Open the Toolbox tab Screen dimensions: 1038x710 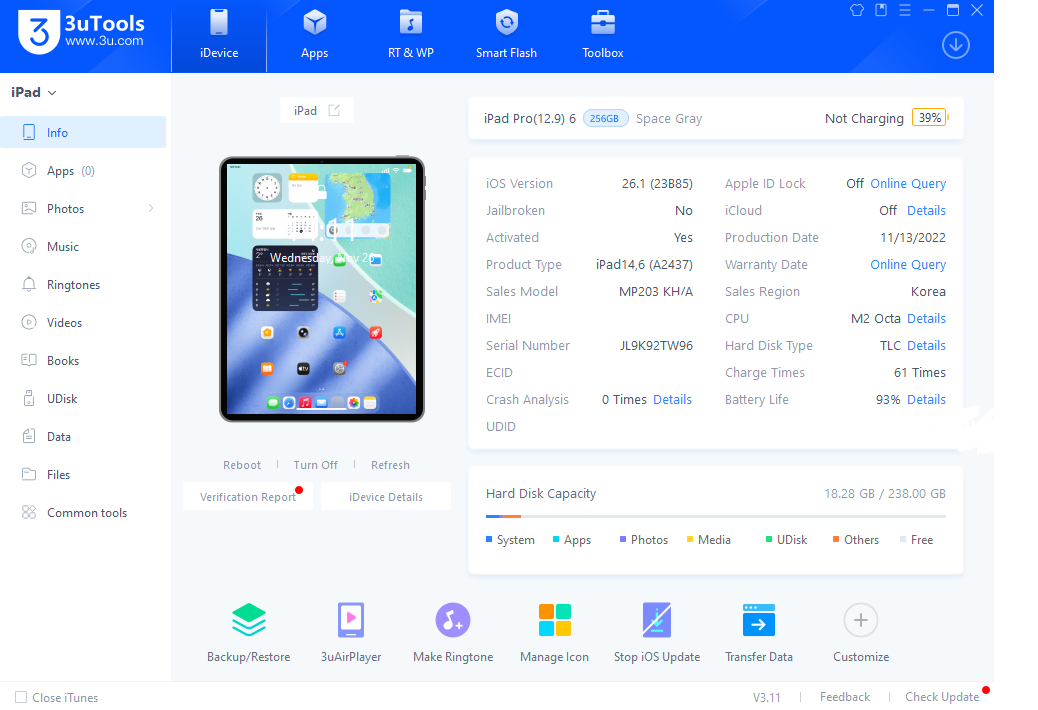(x=603, y=36)
